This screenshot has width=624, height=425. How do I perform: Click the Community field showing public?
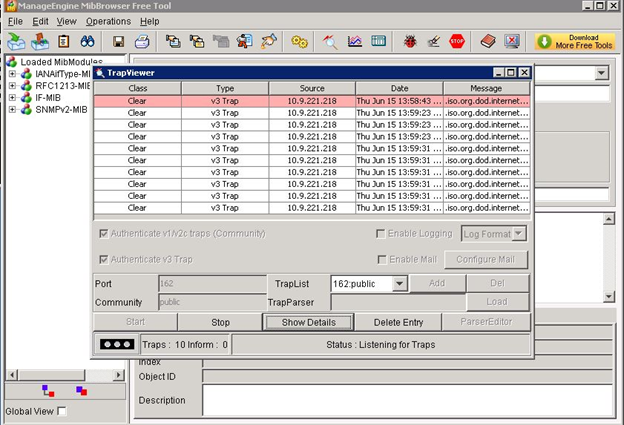(x=212, y=302)
